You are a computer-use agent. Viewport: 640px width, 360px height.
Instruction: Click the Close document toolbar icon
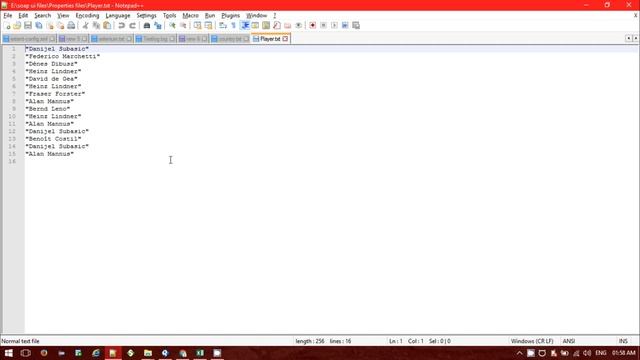pyautogui.click(x=50, y=25)
